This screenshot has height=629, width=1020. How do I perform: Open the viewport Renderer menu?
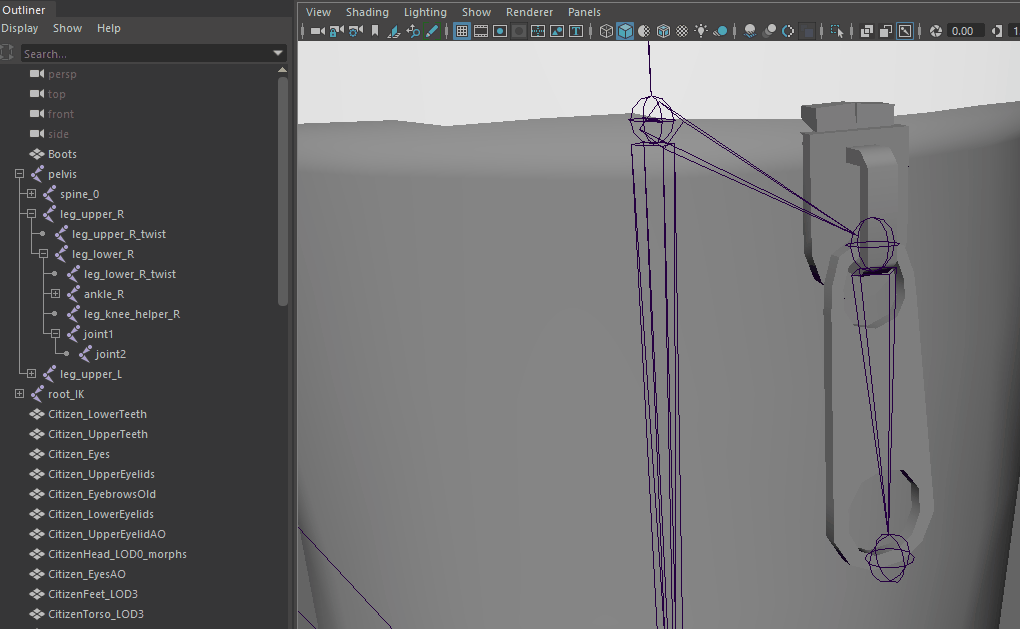pos(530,12)
